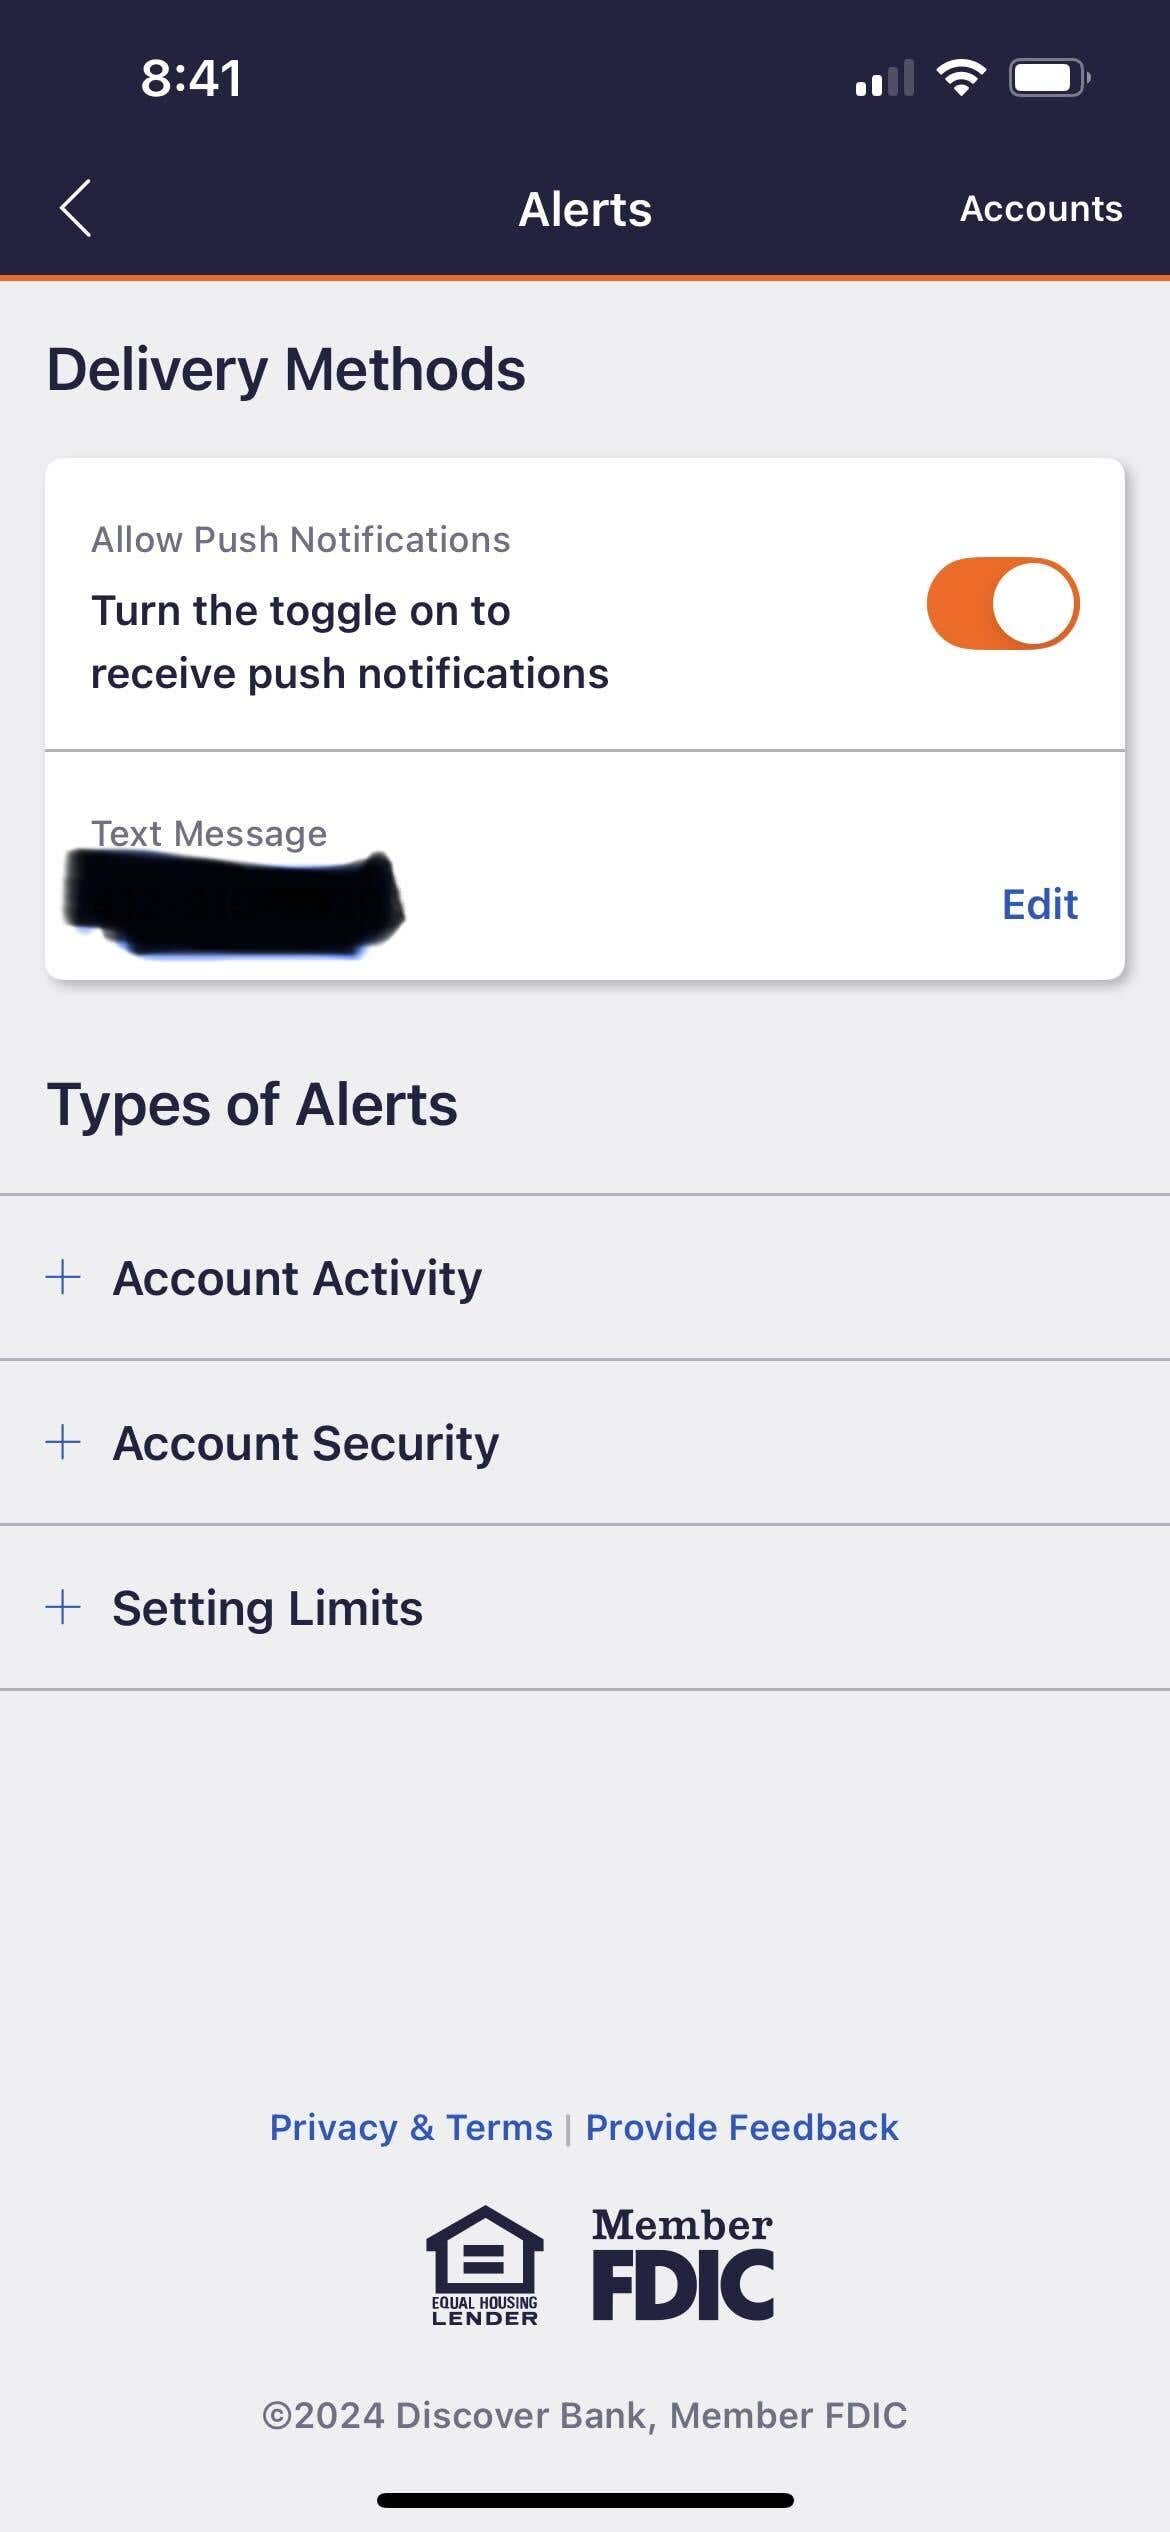Viewport: 1170px width, 2532px height.
Task: Tap the plus icon beside Setting Limits
Action: pos(63,1607)
